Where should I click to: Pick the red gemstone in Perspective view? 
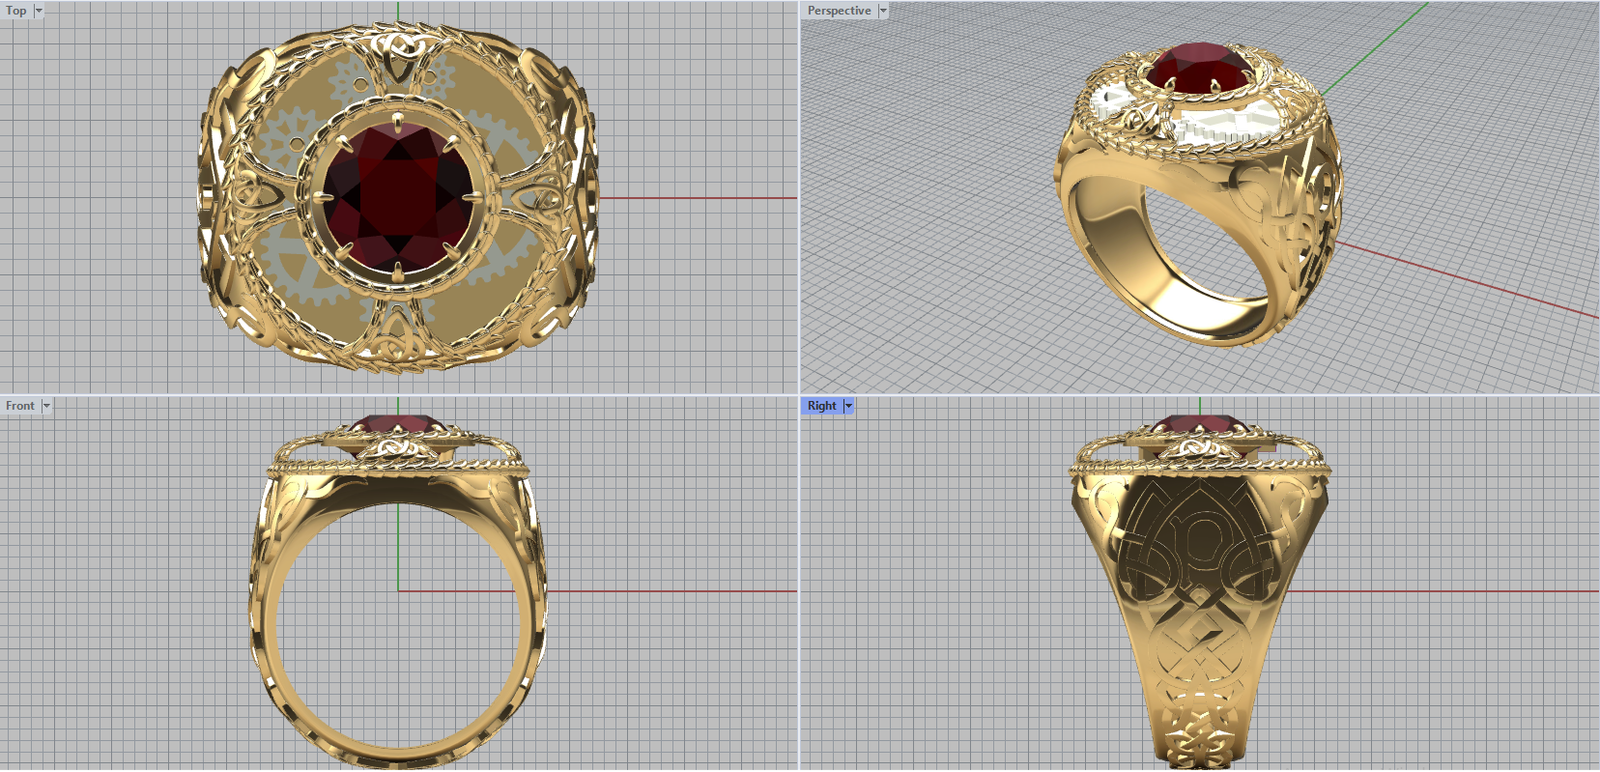(x=1198, y=67)
